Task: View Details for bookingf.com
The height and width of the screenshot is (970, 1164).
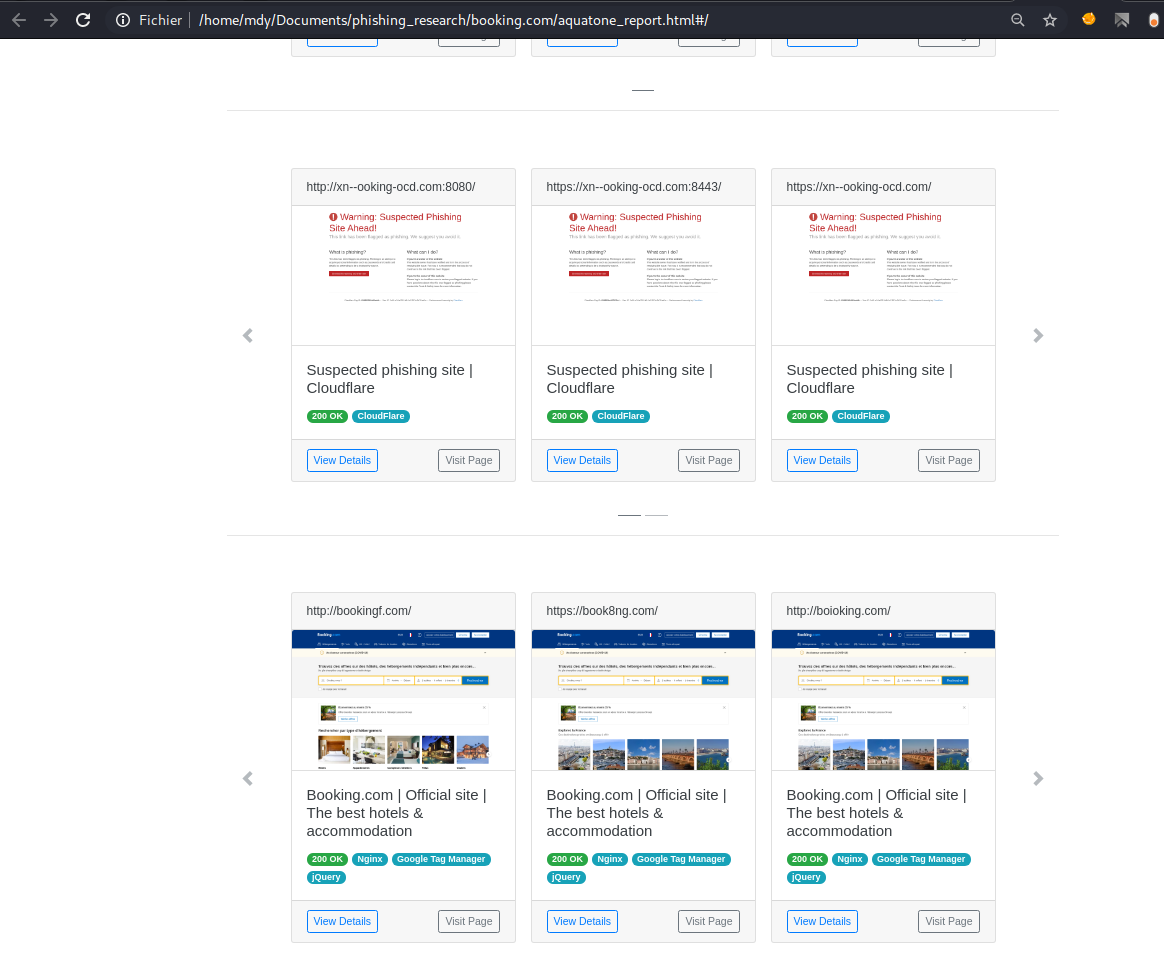Action: [x=342, y=921]
